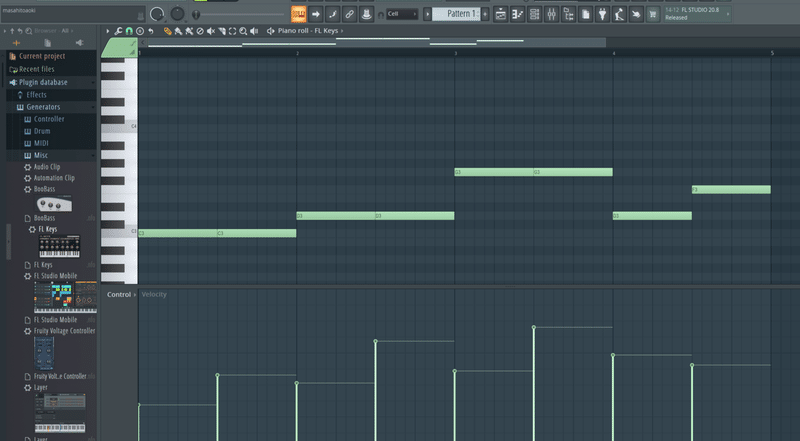Toggle auto scrolling arrow button

(316, 14)
